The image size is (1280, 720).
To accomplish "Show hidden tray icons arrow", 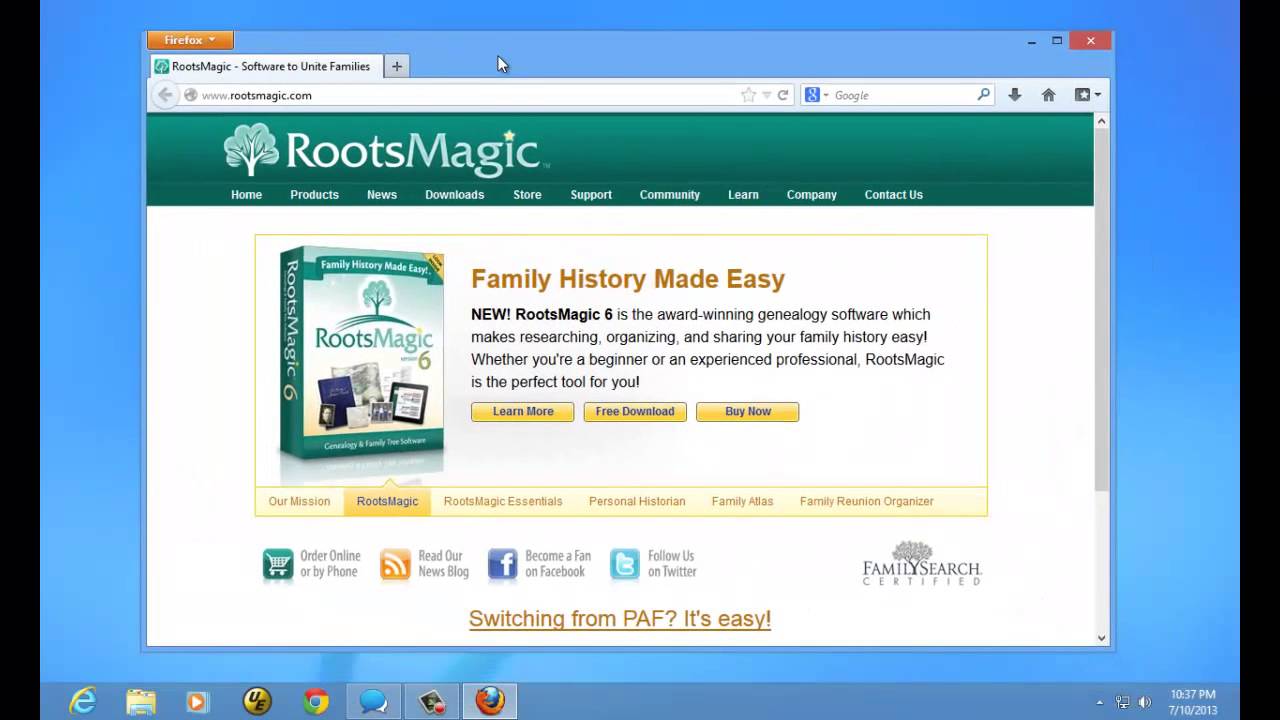I will (x=1100, y=702).
